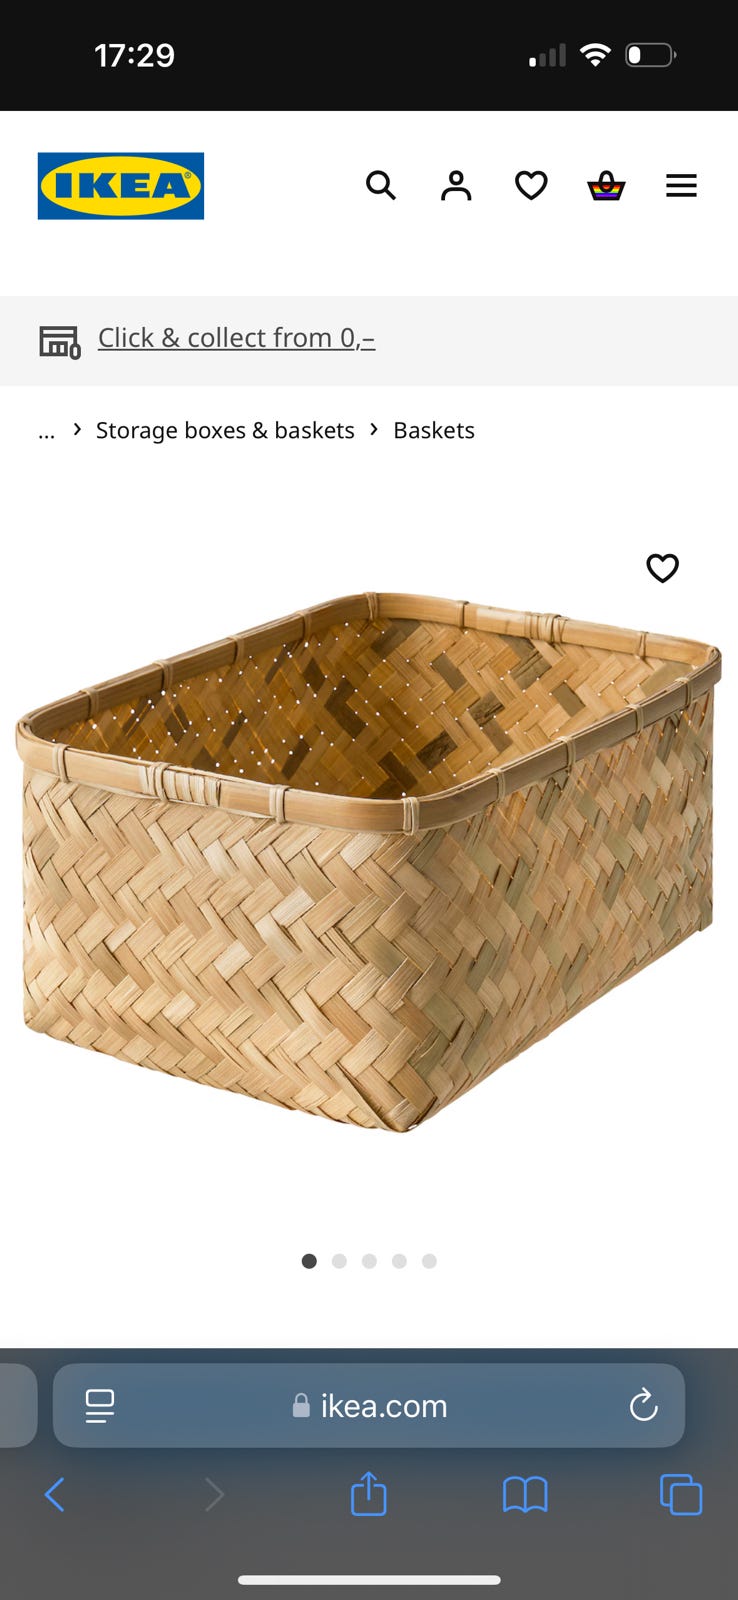The width and height of the screenshot is (738, 1600).
Task: Open the favourites heart in header
Action: 531,185
